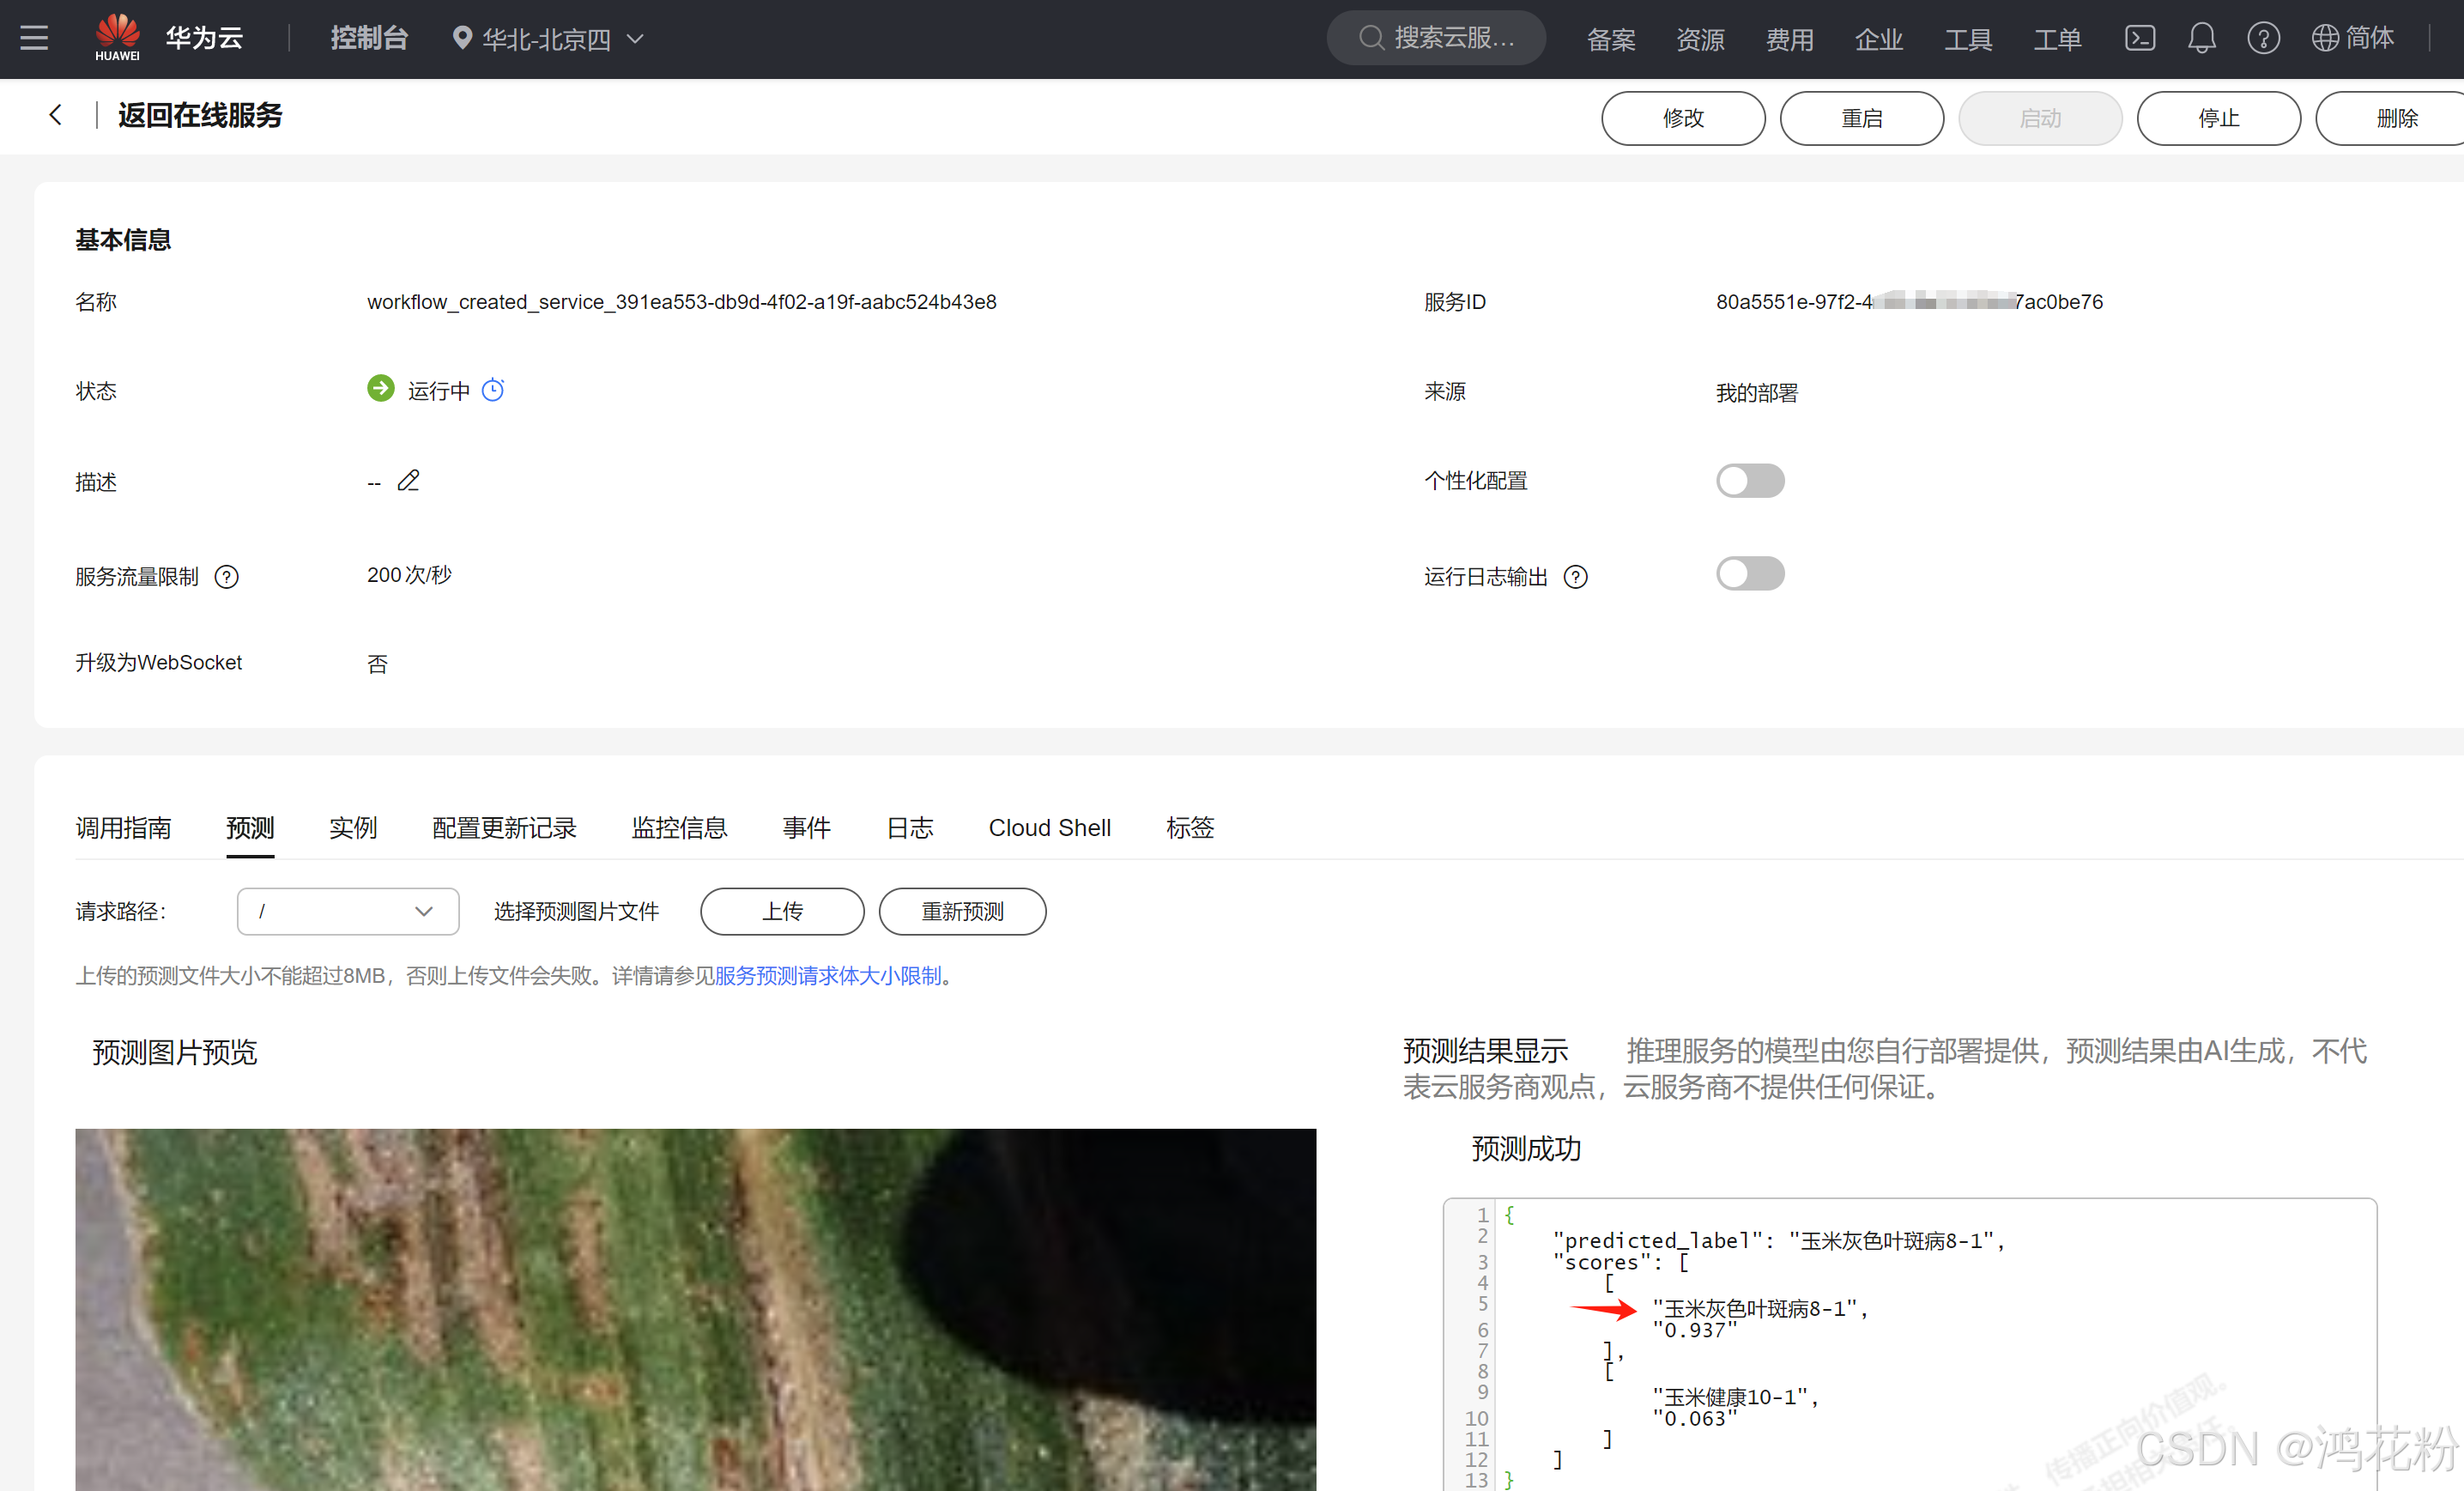The image size is (2464, 1491).
Task: Open the hamburger navigation menu
Action: click(x=34, y=38)
